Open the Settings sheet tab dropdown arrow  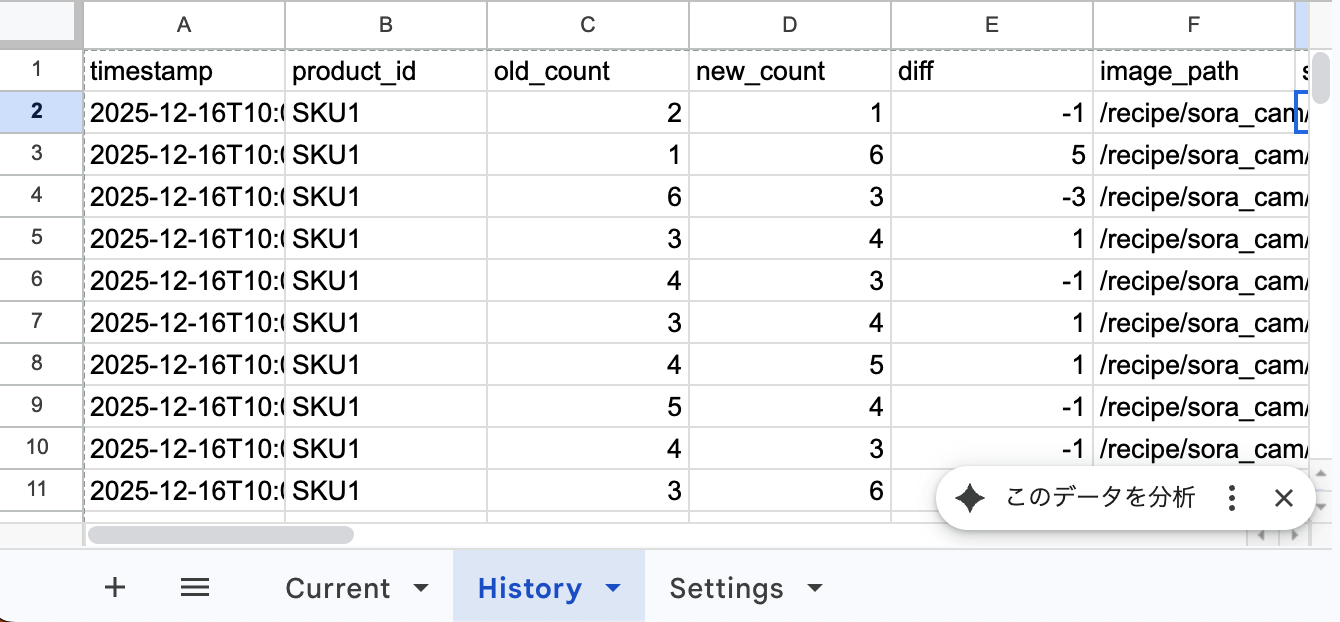click(815, 588)
